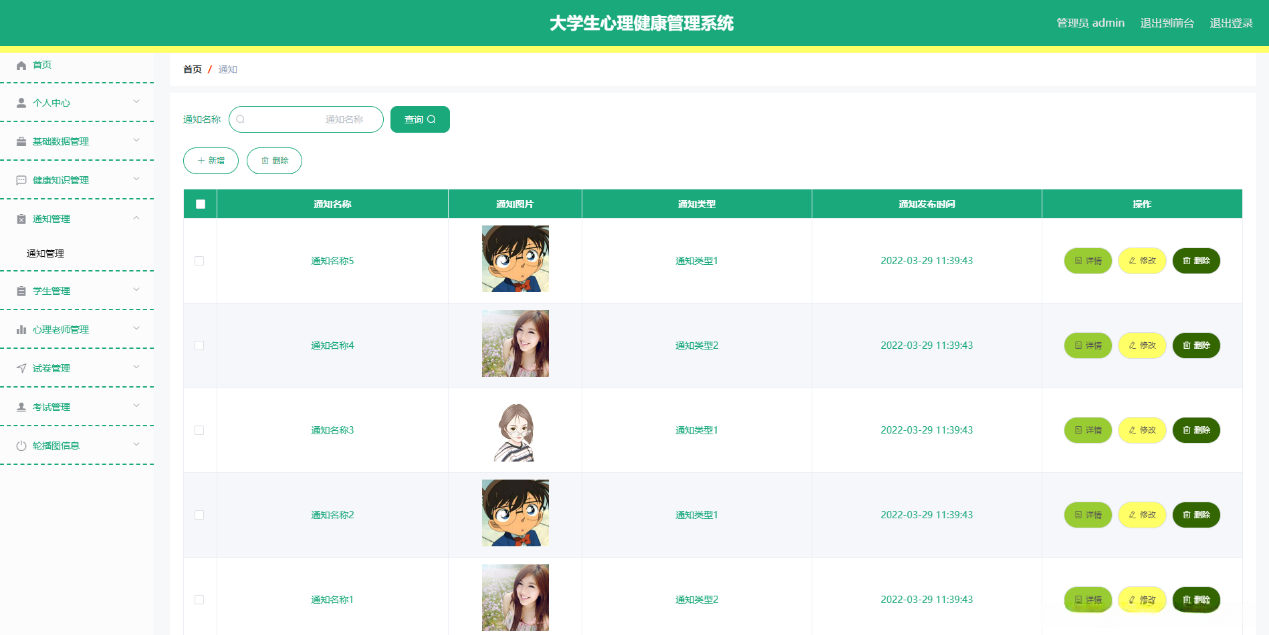
Task: Click 详情 button for 通知名称1
Action: pyautogui.click(x=1088, y=600)
